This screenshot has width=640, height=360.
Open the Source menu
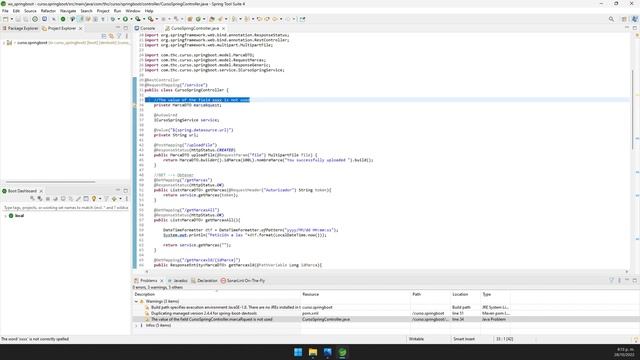tap(30, 11)
